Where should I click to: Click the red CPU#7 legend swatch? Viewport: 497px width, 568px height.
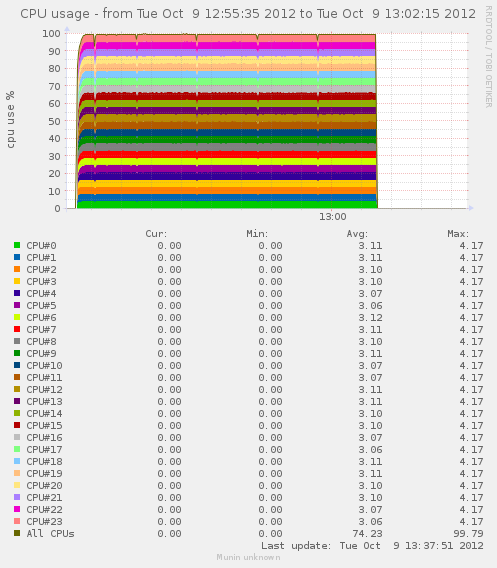tap(17, 329)
